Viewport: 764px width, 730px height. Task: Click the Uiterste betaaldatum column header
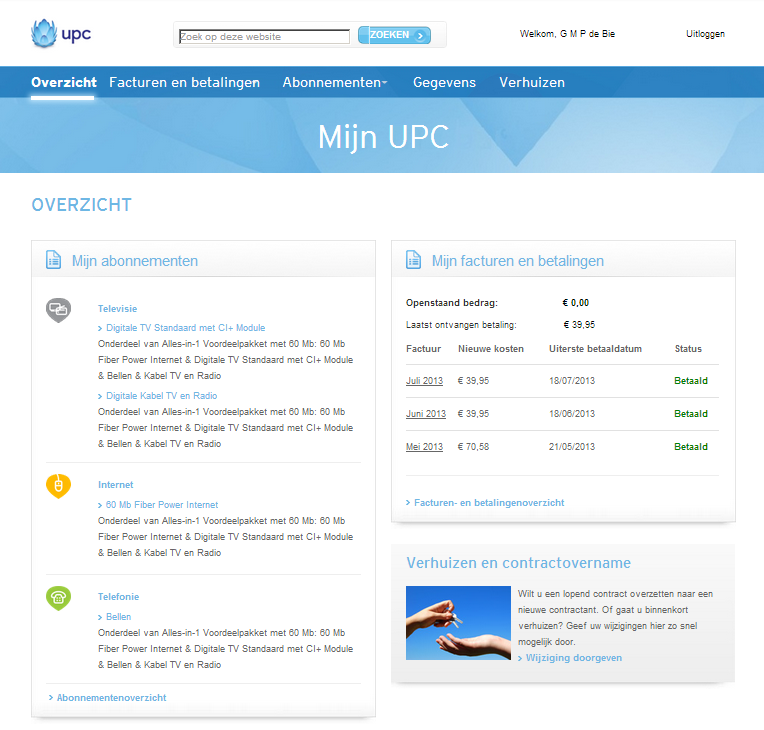(x=595, y=349)
